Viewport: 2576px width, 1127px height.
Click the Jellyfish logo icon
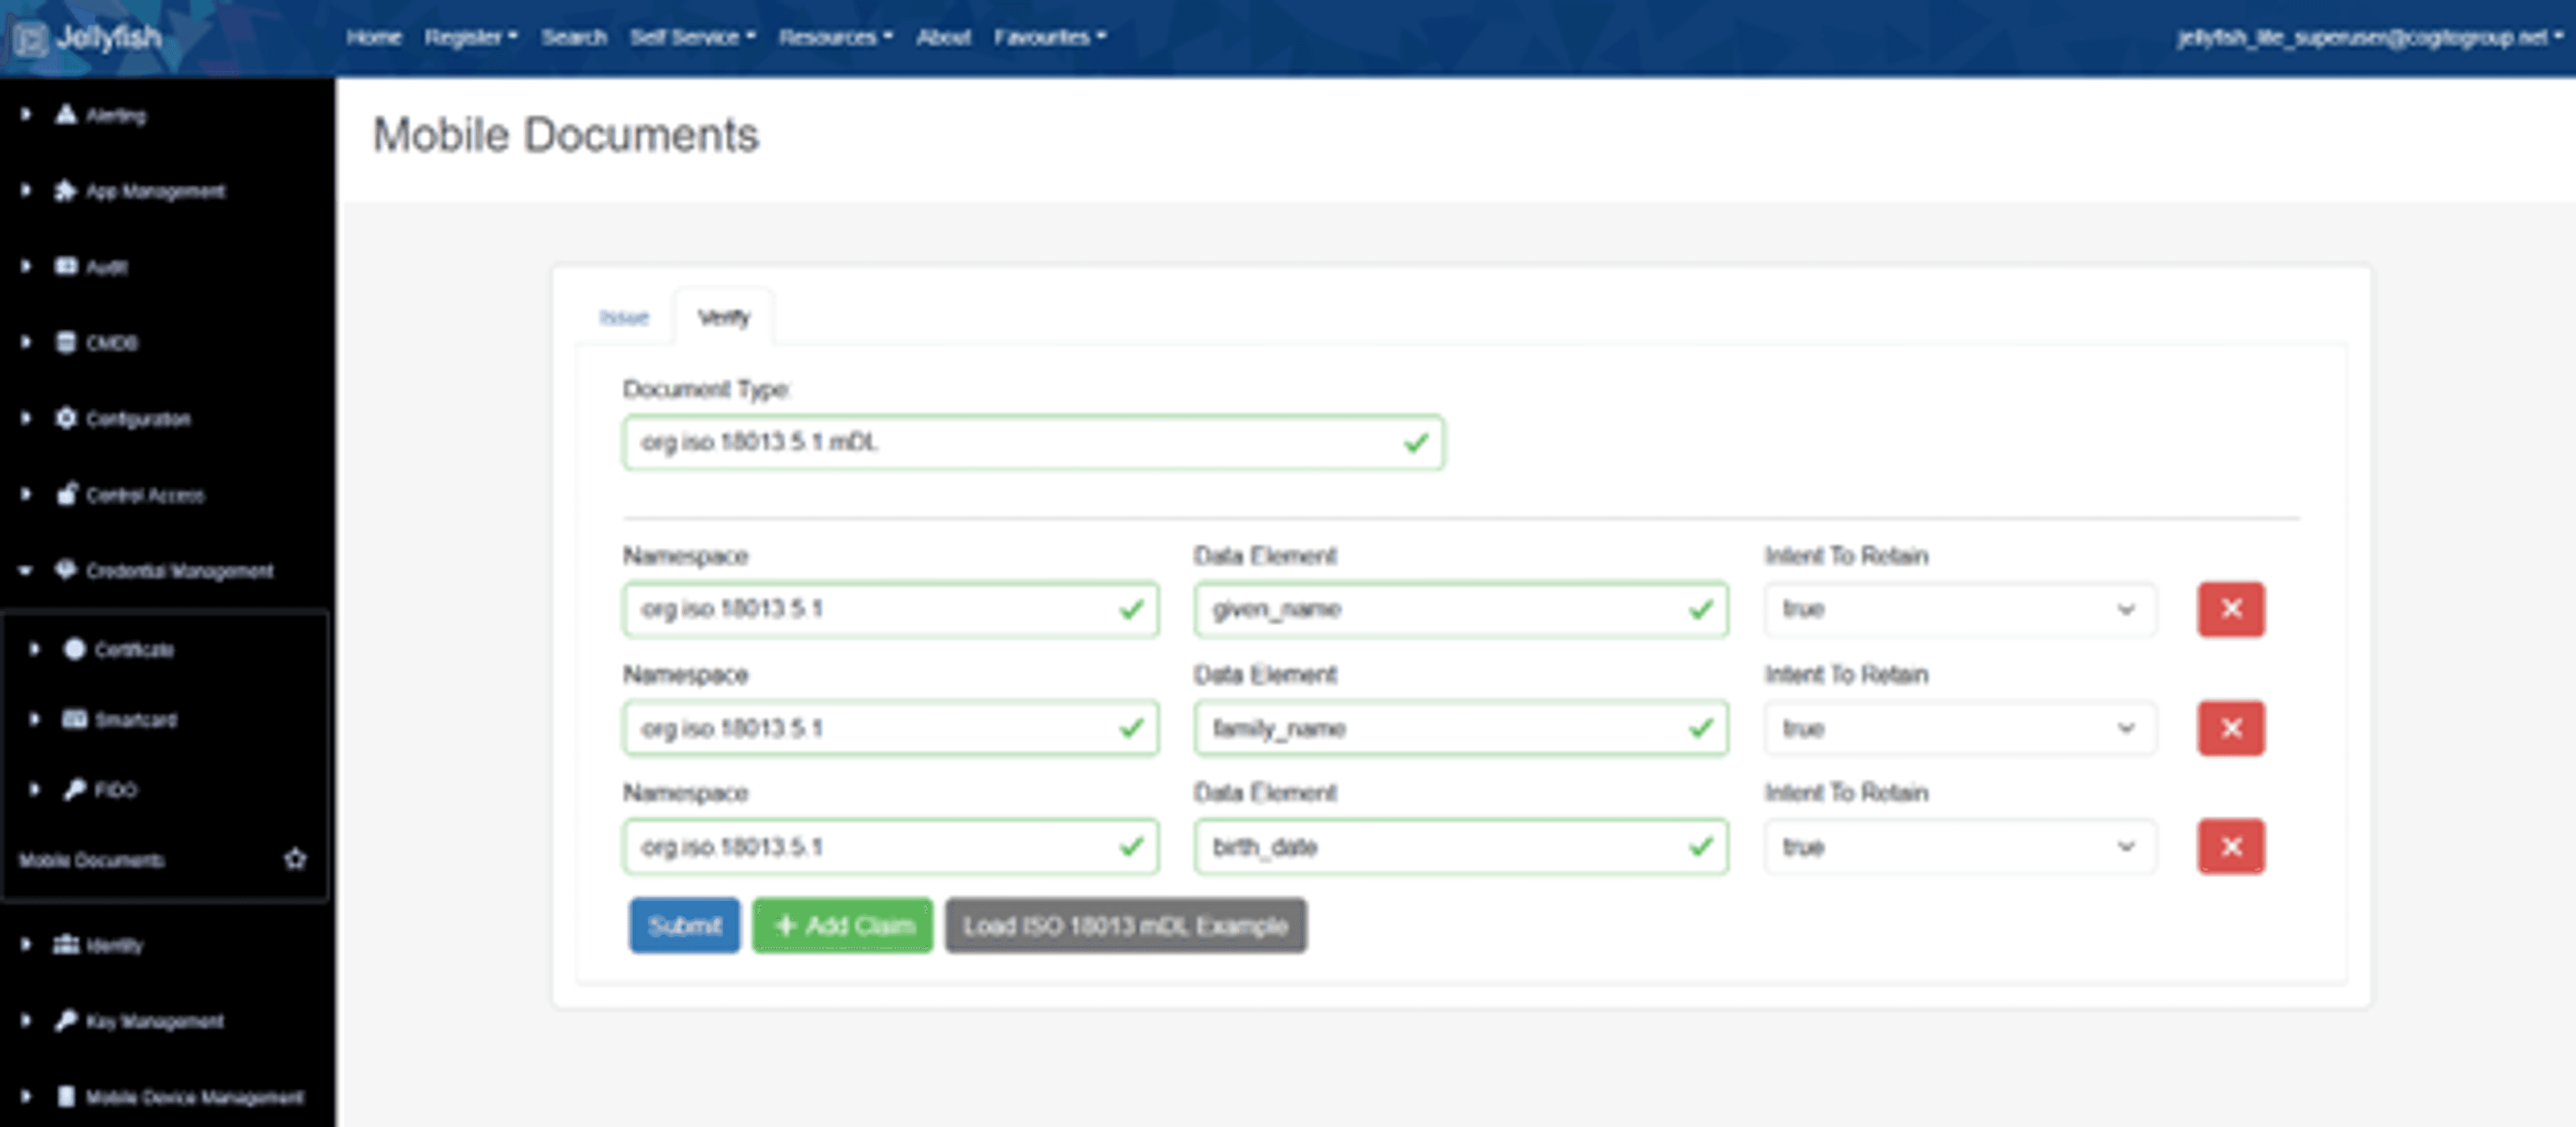tap(30, 39)
